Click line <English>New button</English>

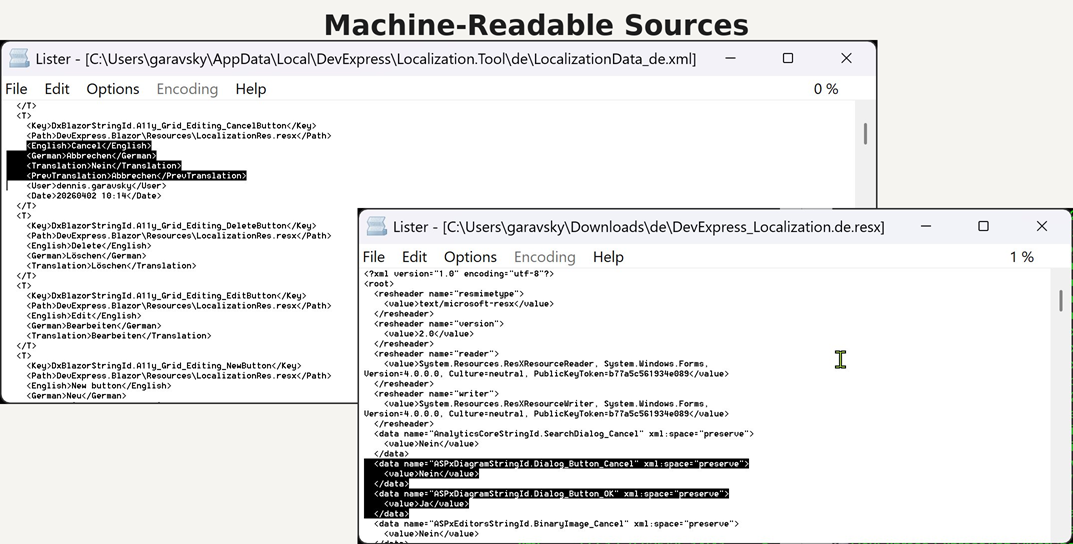(x=99, y=386)
